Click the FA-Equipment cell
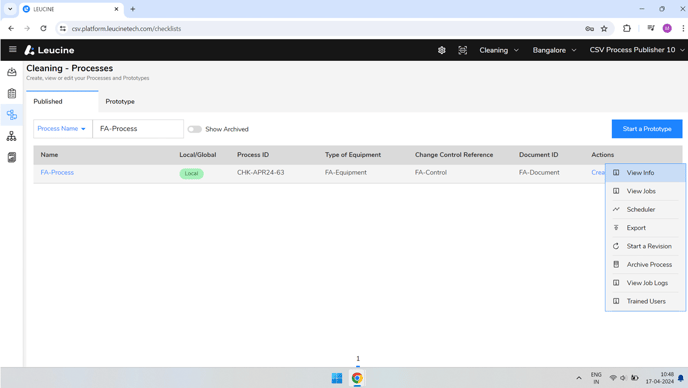688x388 pixels. point(346,172)
